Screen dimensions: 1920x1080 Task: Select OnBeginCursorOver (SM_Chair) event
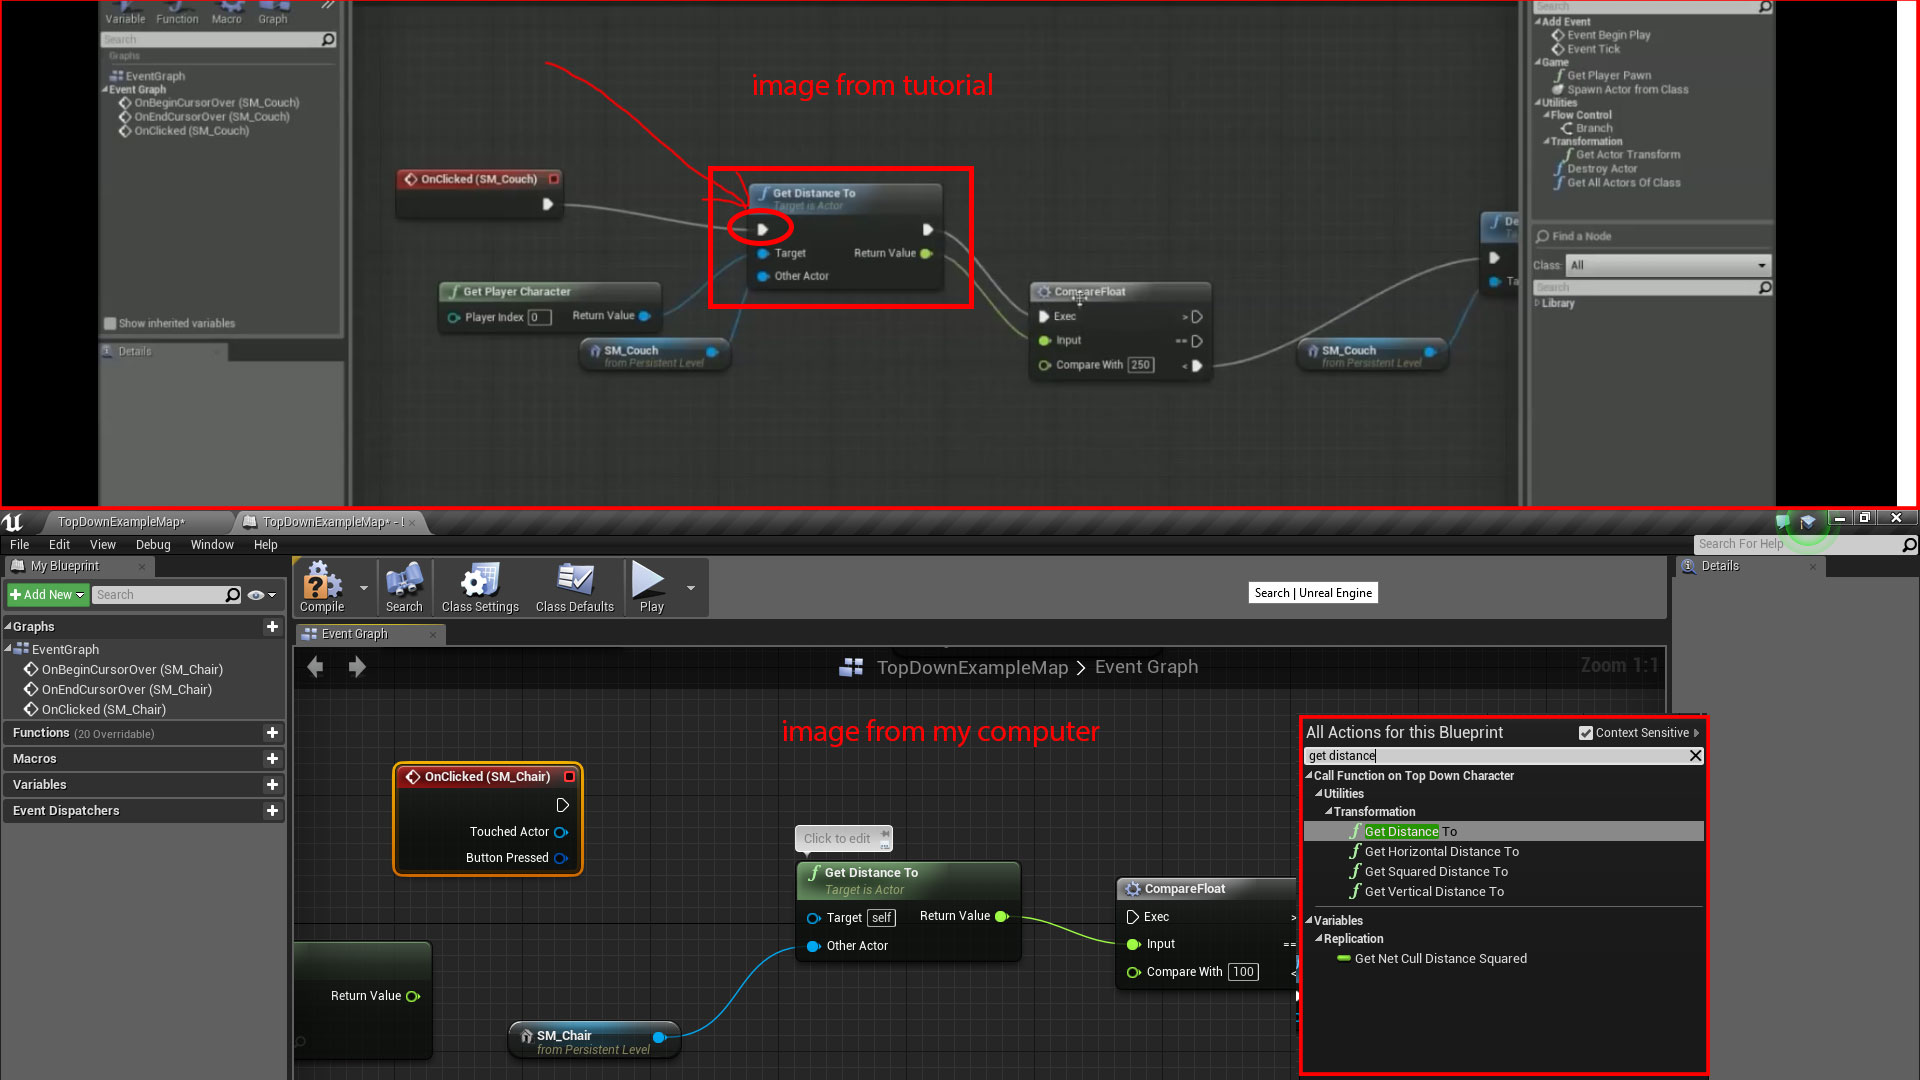pyautogui.click(x=132, y=670)
